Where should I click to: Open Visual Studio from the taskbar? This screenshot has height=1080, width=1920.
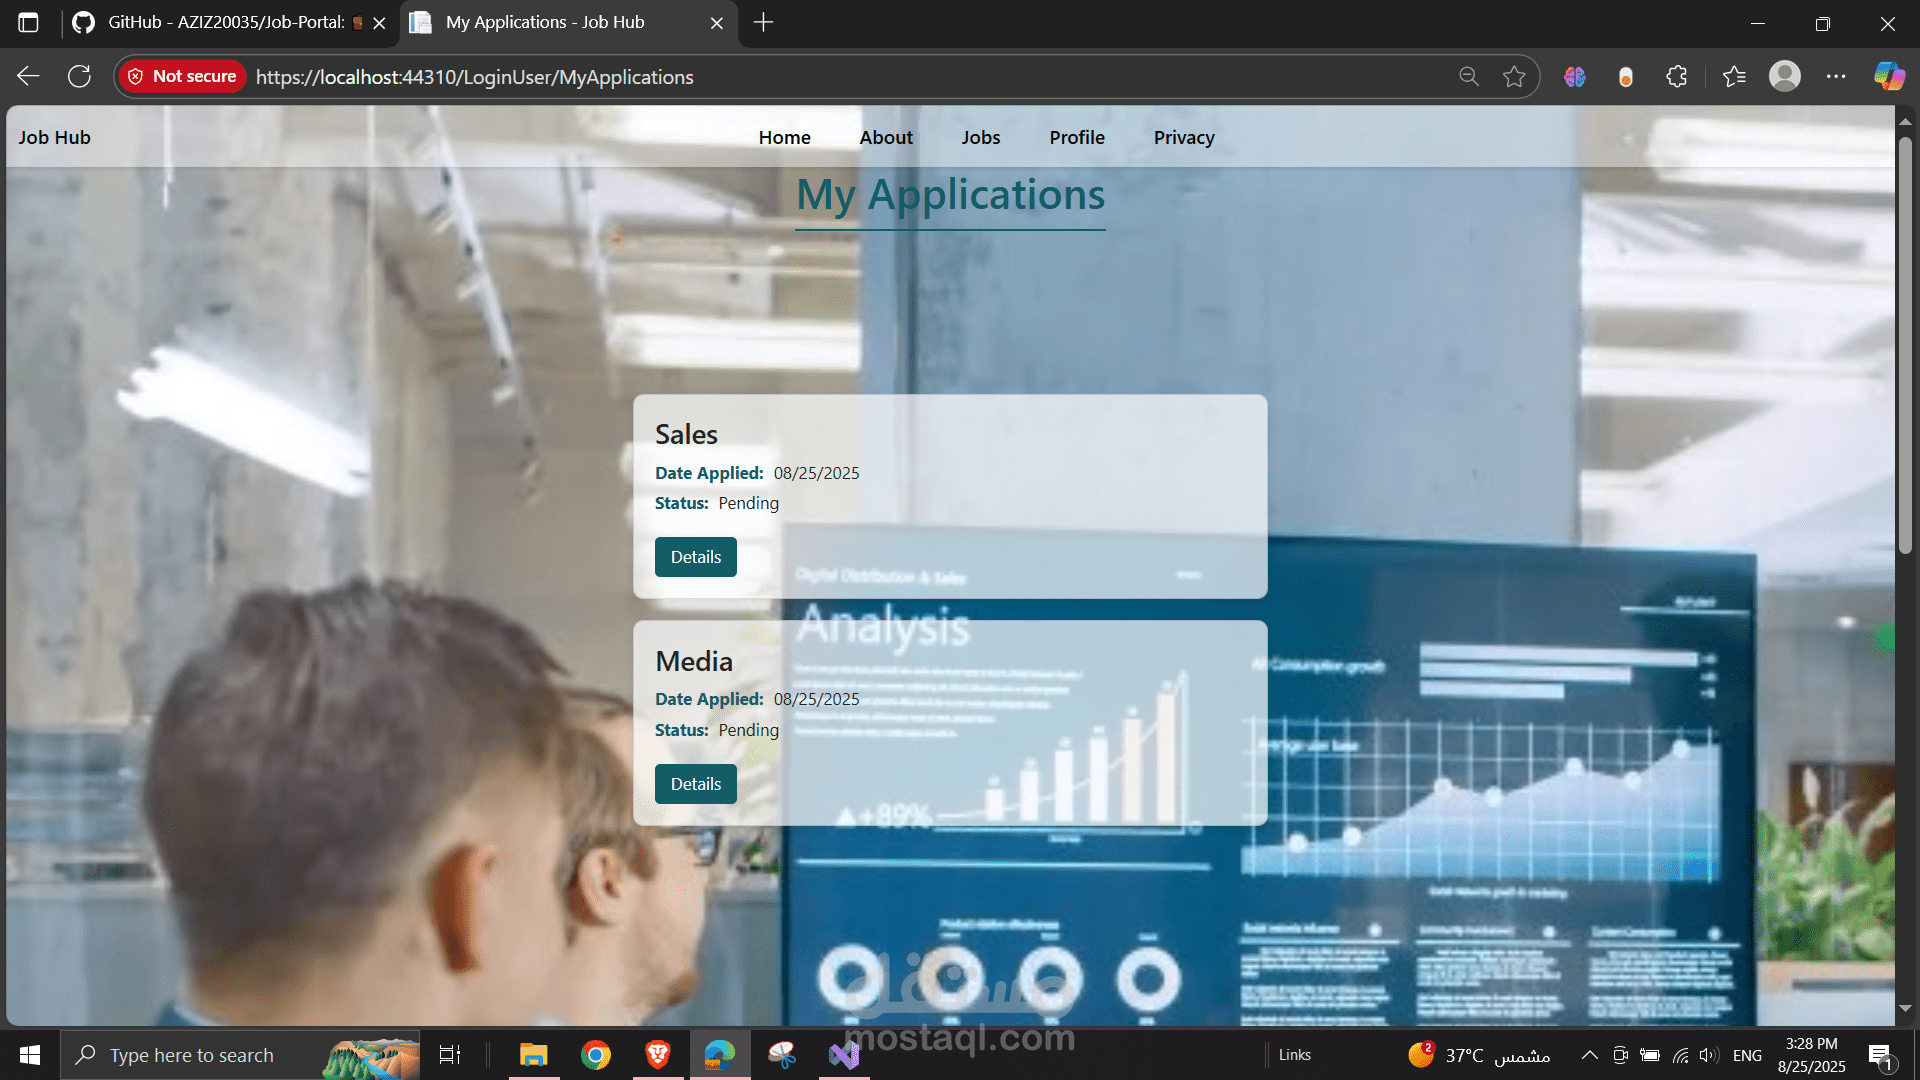coord(844,1055)
